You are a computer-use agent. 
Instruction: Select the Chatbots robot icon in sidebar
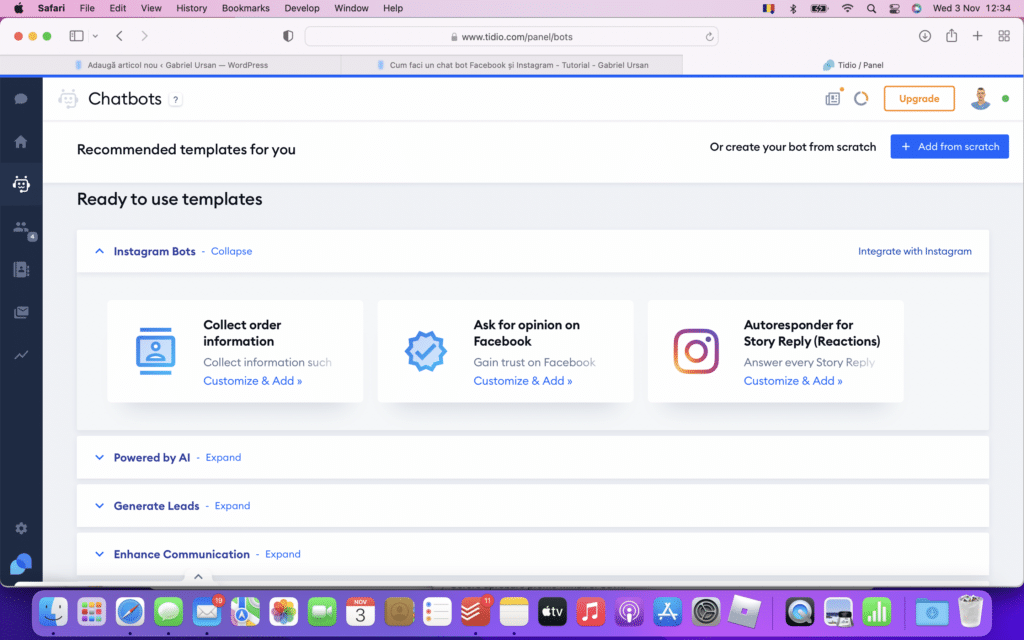(21, 184)
